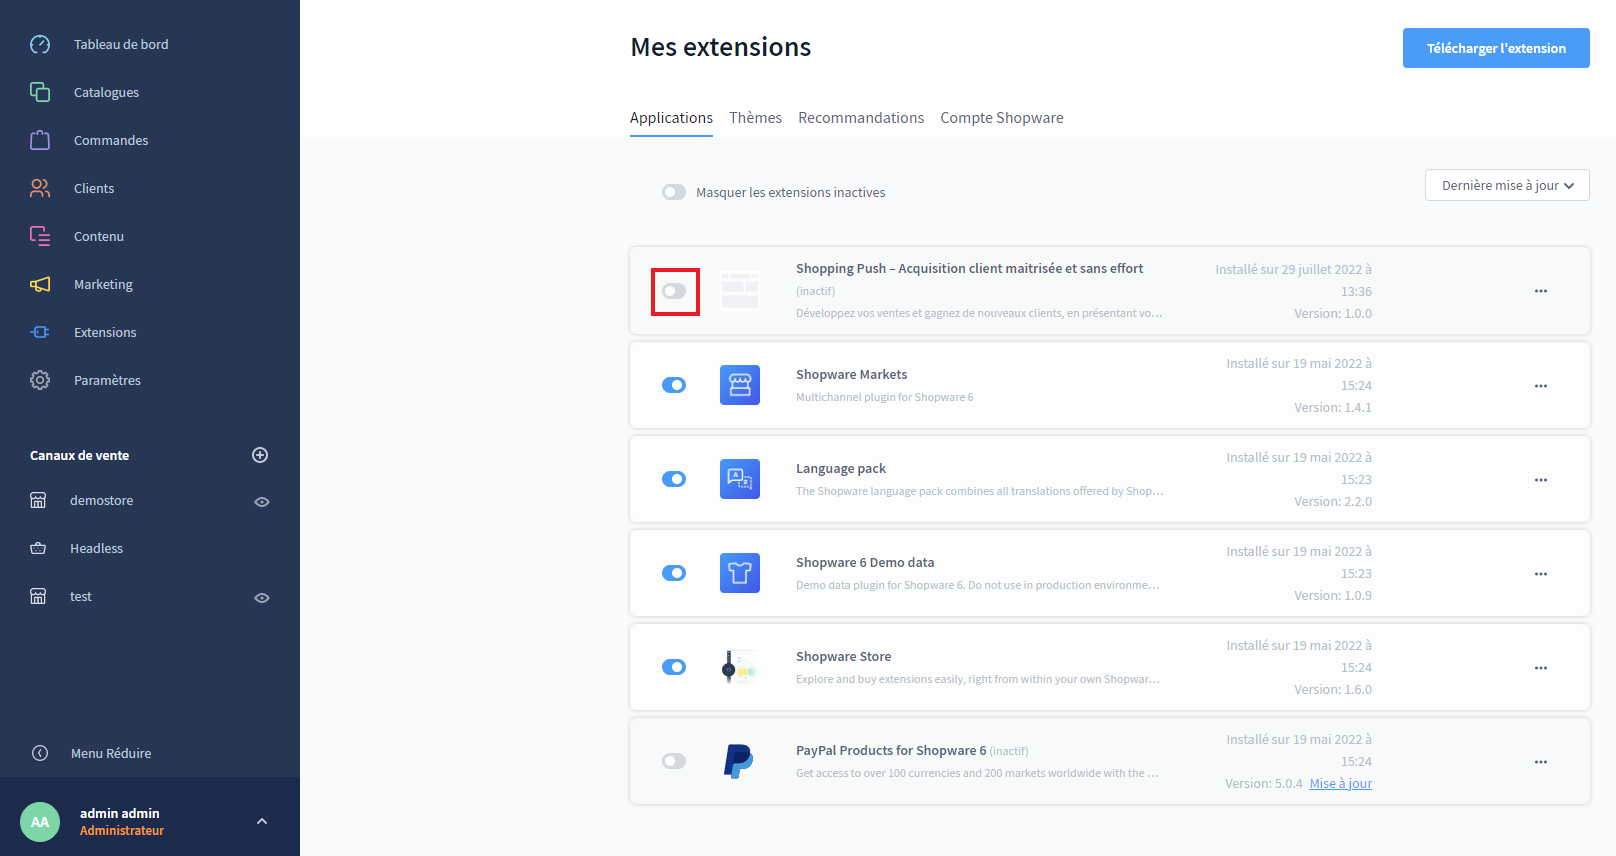Image resolution: width=1616 pixels, height=856 pixels.
Task: Click the Clients people icon
Action: click(x=40, y=188)
